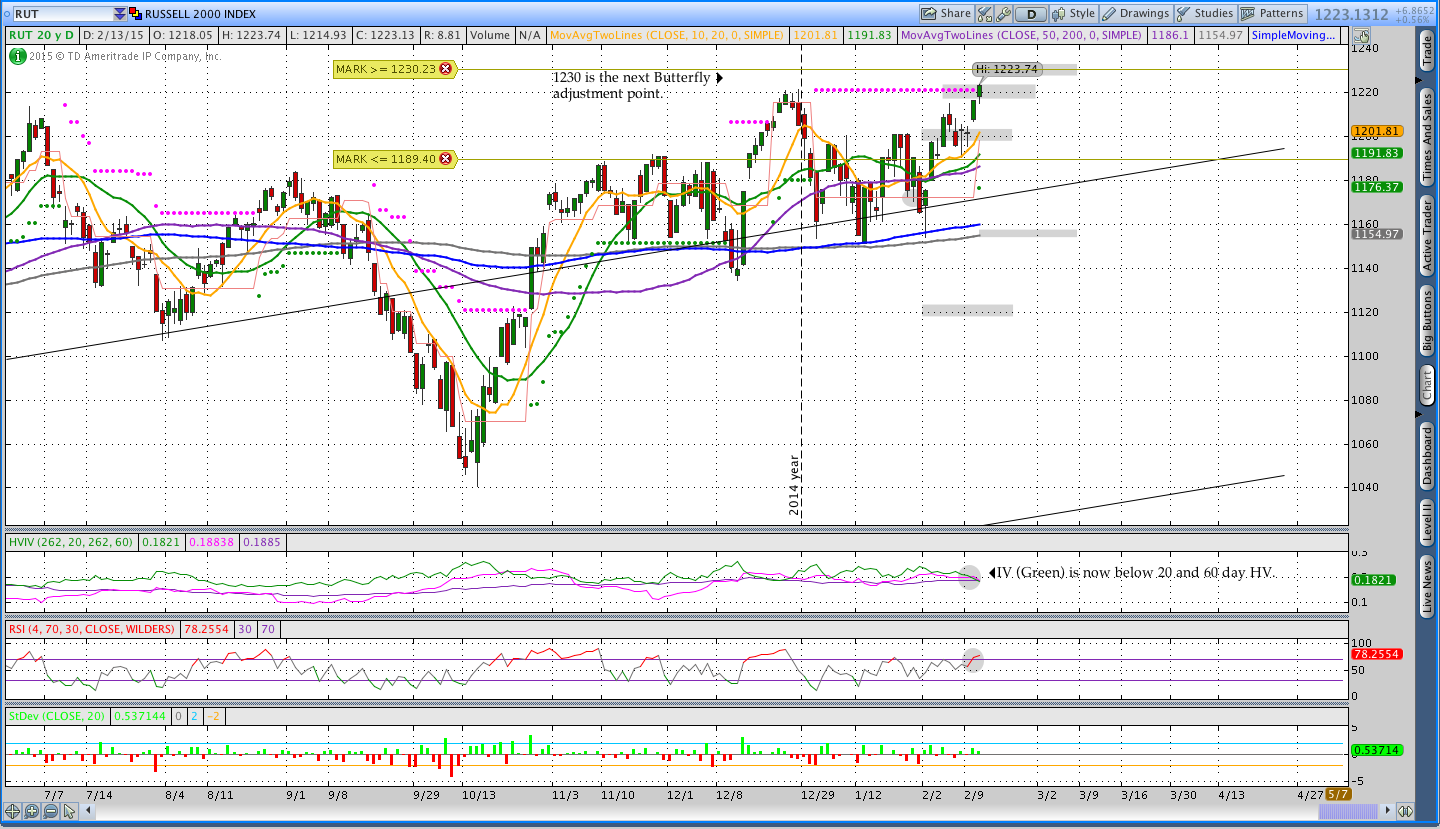Click the H: 1223.74 high value

[x=250, y=35]
